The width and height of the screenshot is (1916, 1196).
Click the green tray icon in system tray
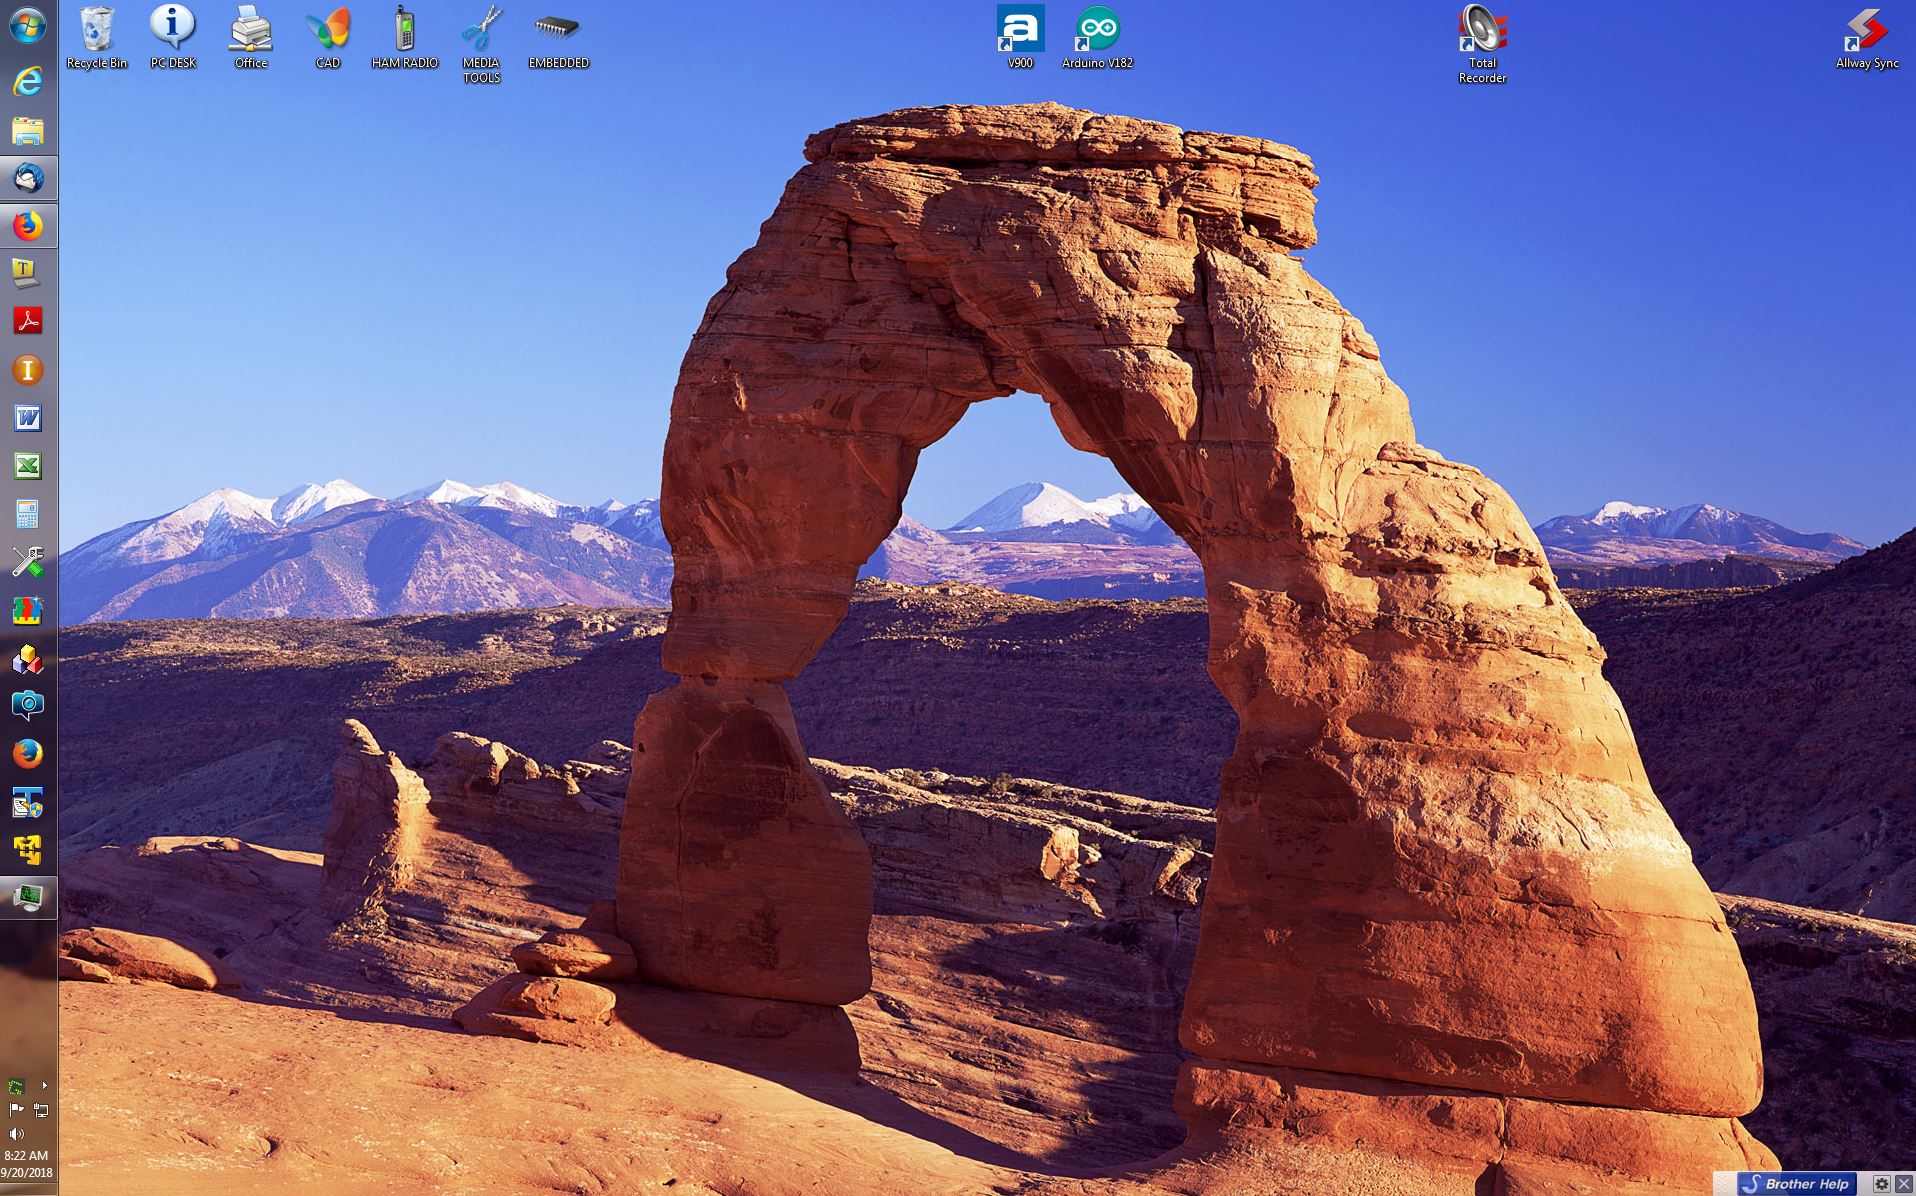point(15,1086)
